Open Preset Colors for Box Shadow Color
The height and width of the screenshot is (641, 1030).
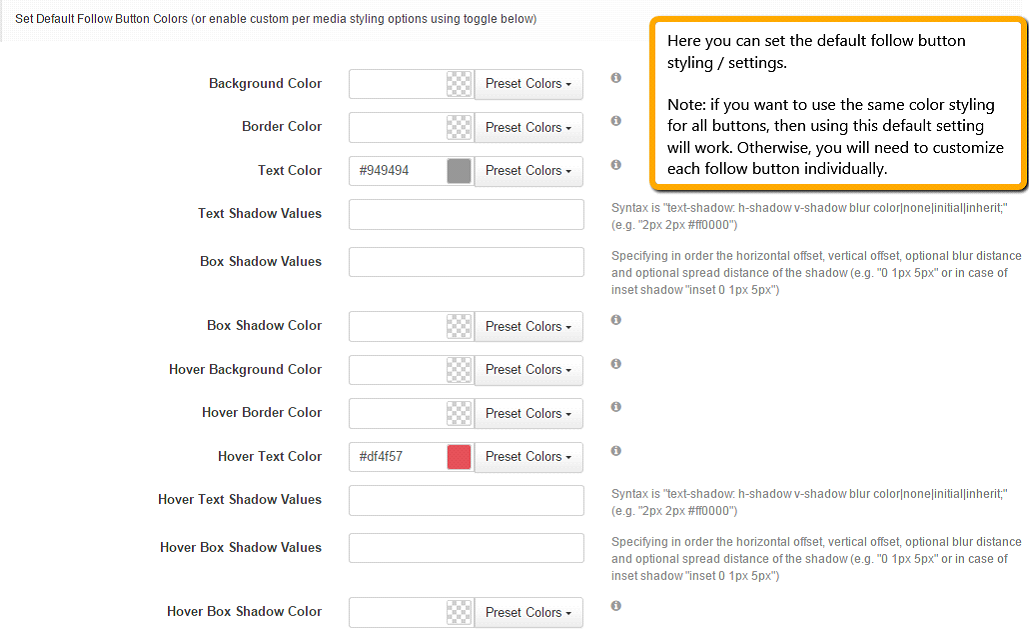click(x=529, y=326)
